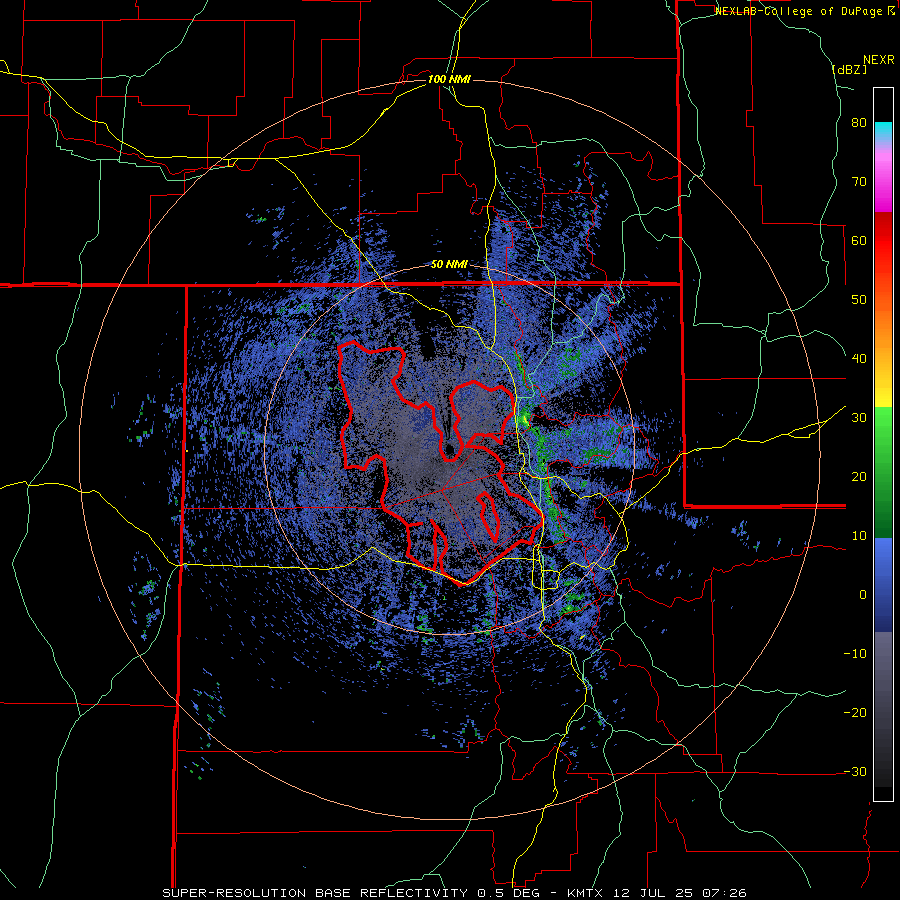This screenshot has width=900, height=900.
Task: Click the 12 JUL 25 date text
Action: coord(651,893)
